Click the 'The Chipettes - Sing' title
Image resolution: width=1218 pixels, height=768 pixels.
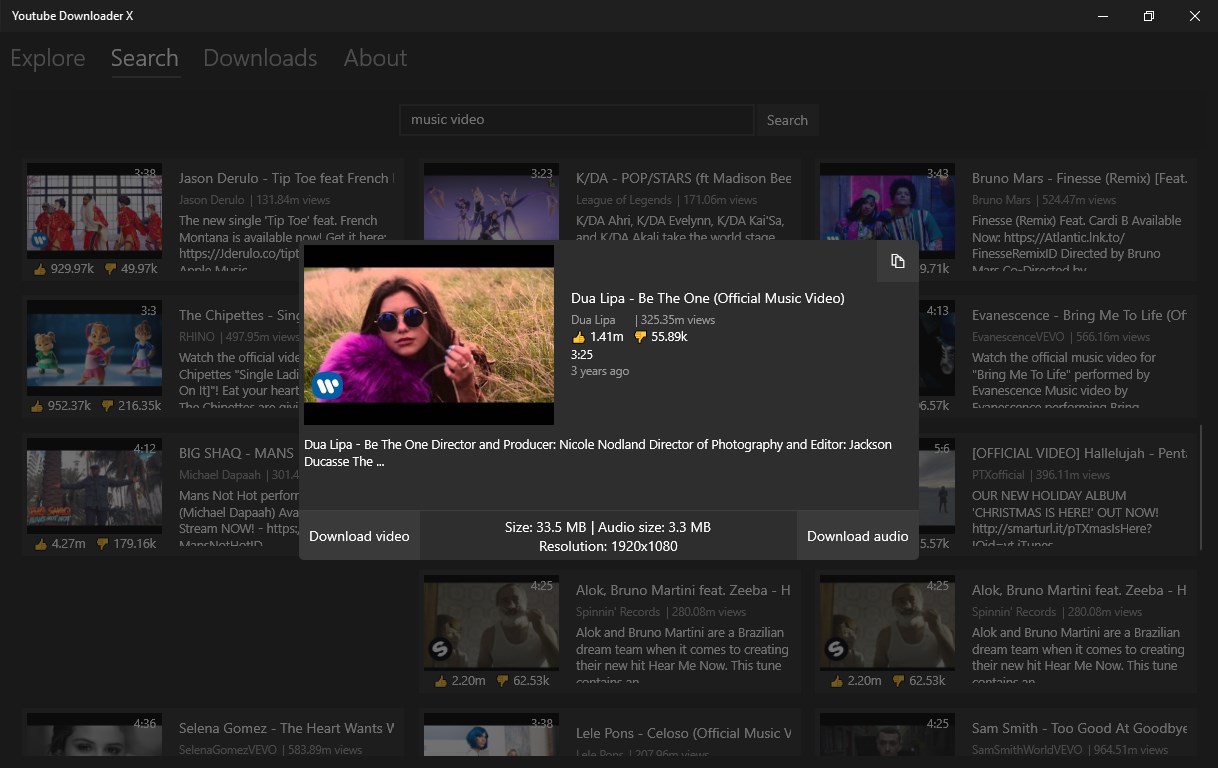(x=239, y=315)
